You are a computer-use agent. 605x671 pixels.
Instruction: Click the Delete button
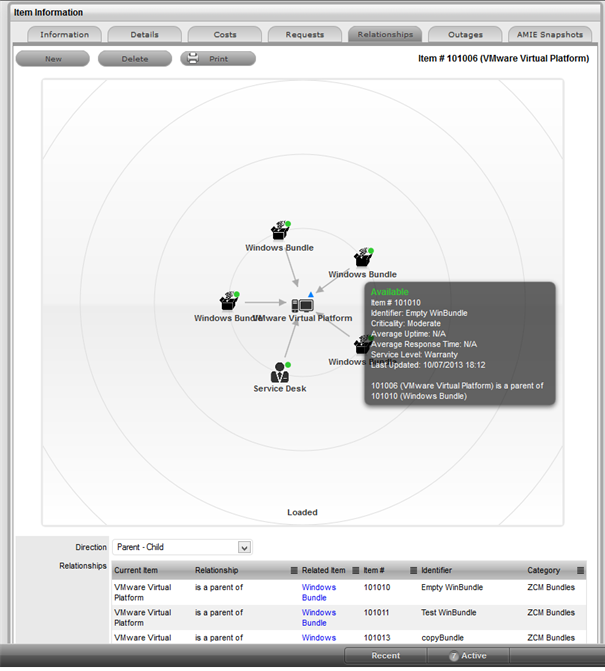(135, 59)
